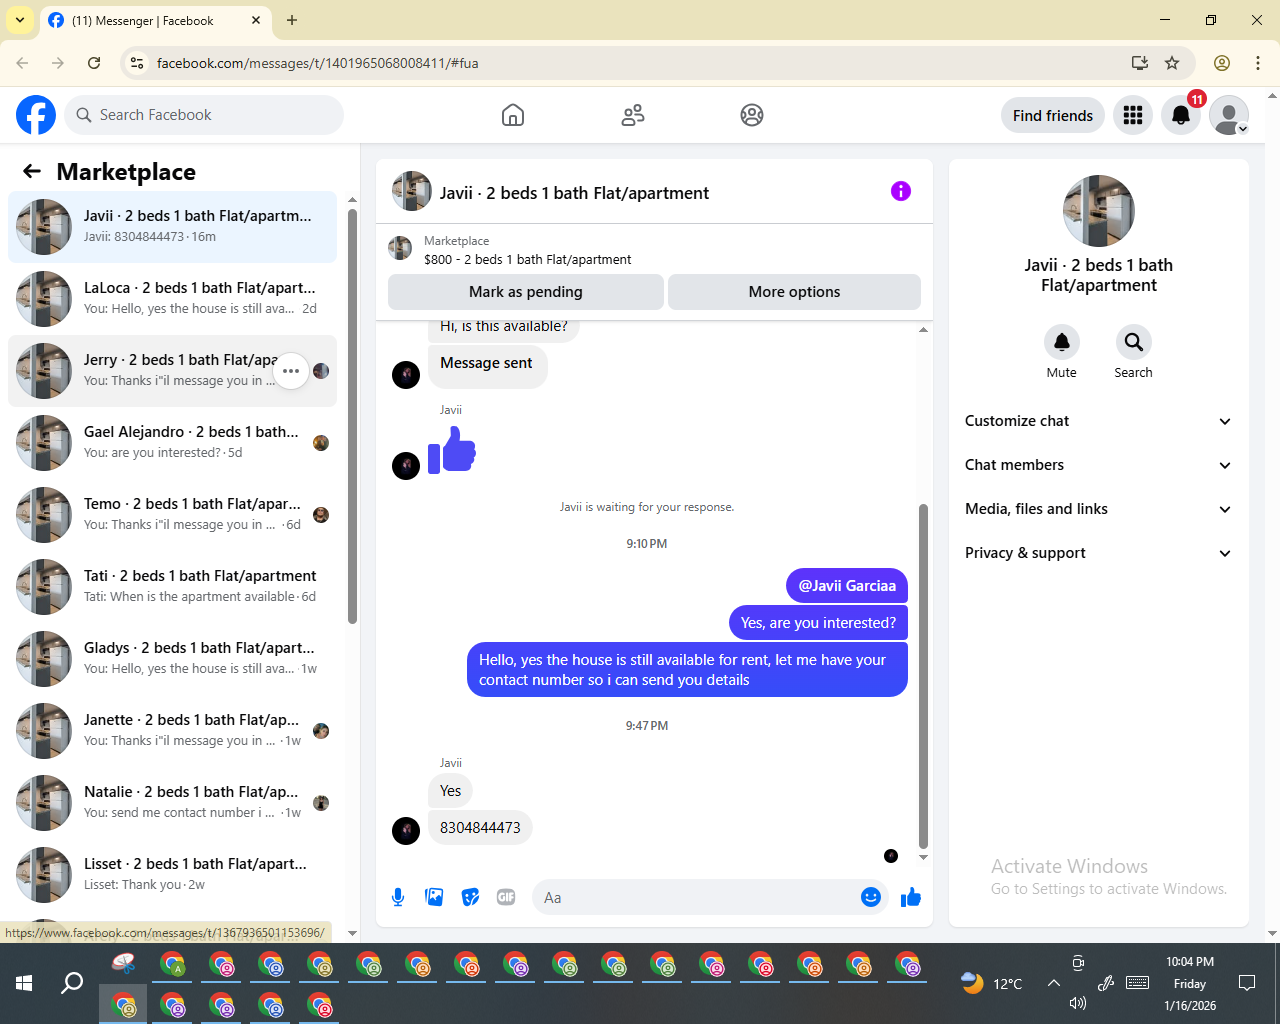Expand Media, files and links section
Viewport: 1280px width, 1024px height.
coord(1099,509)
